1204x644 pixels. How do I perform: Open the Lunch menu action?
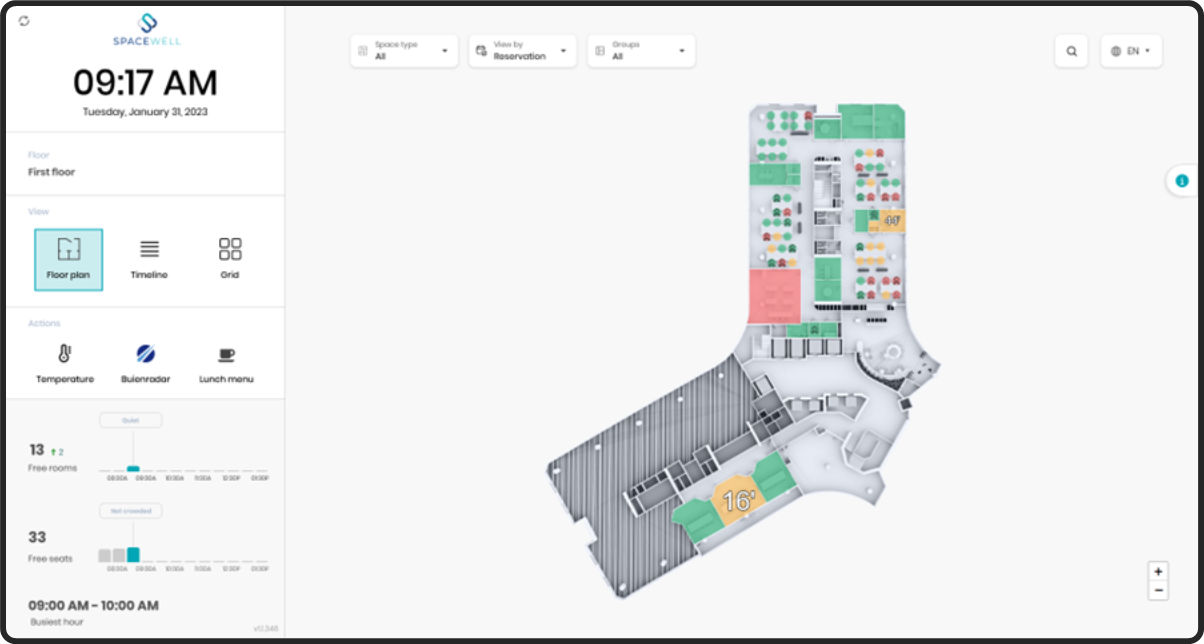226,364
